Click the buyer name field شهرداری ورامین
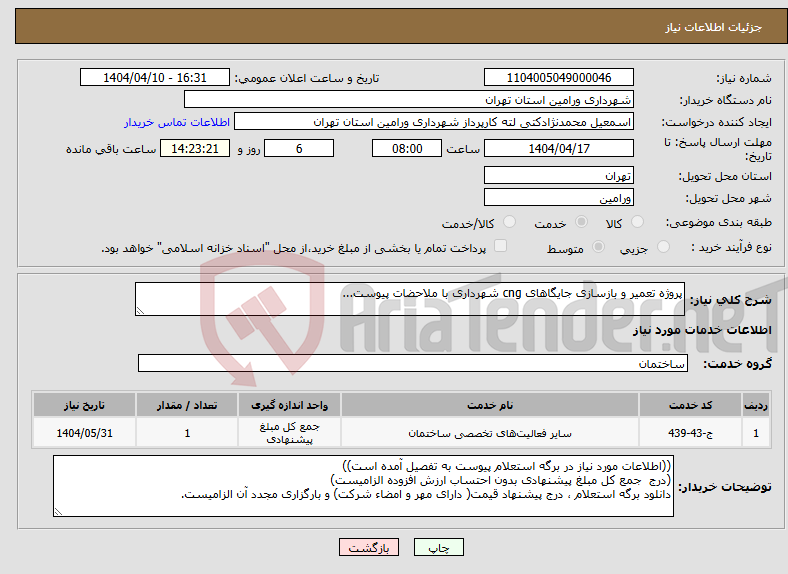The width and height of the screenshot is (788, 574). 409,100
